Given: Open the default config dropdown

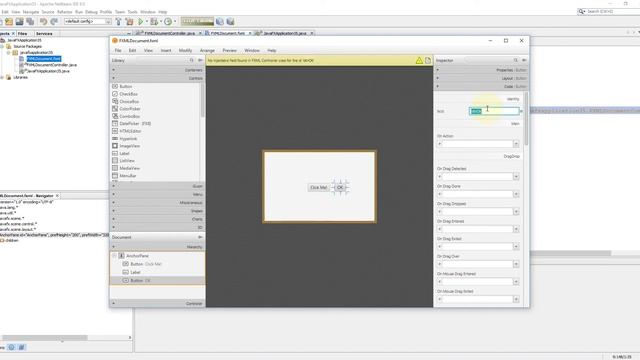Looking at the screenshot, I should click(108, 21).
